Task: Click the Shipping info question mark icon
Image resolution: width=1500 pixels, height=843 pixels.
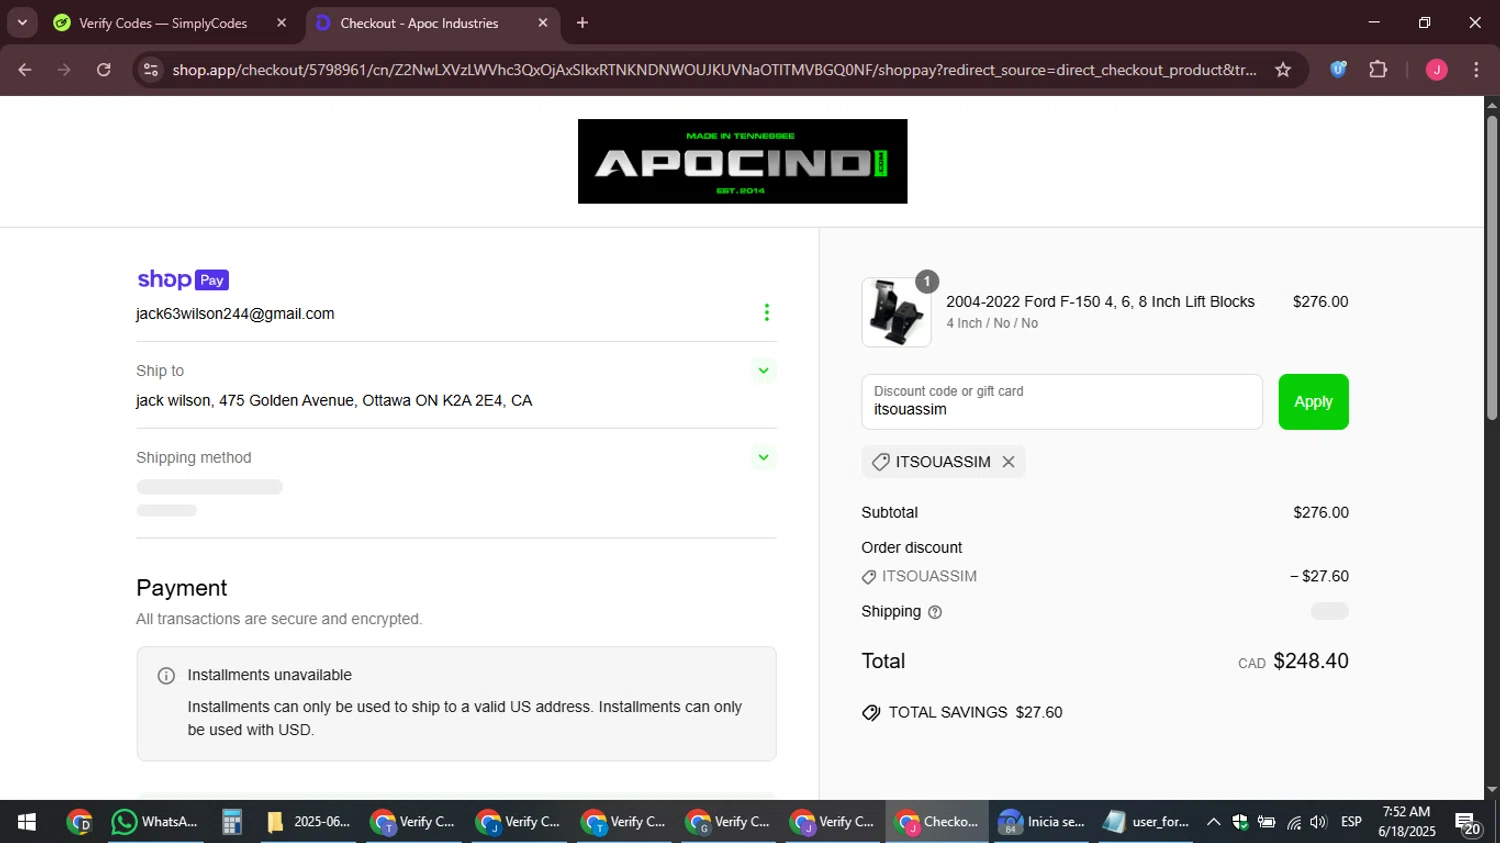Action: [x=935, y=612]
